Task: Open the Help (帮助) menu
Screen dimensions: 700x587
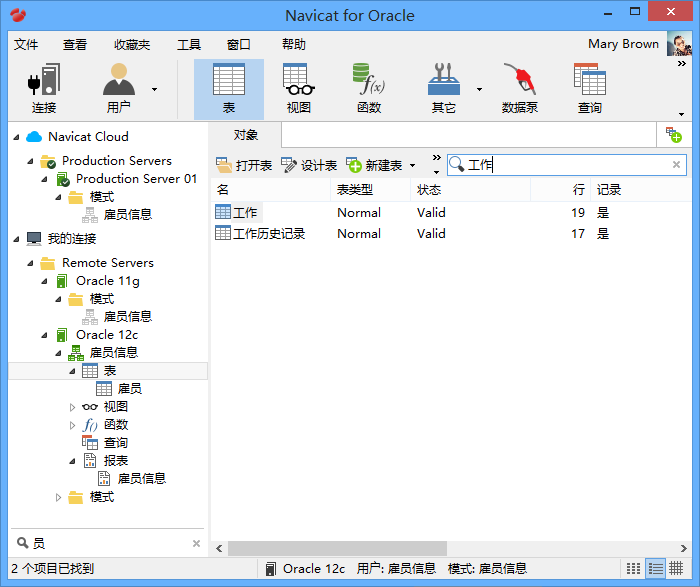Action: coord(294,44)
